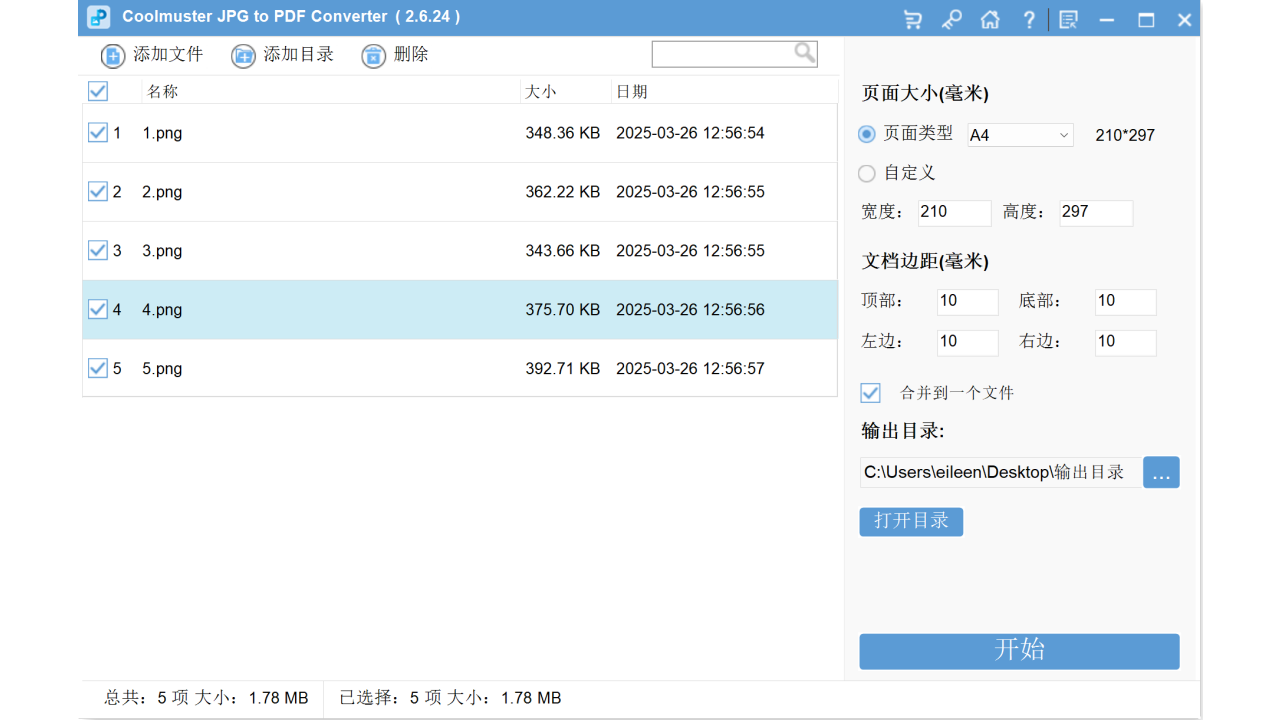Click the key registration icon in titlebar
Image resolution: width=1280 pixels, height=720 pixels.
pos(951,19)
